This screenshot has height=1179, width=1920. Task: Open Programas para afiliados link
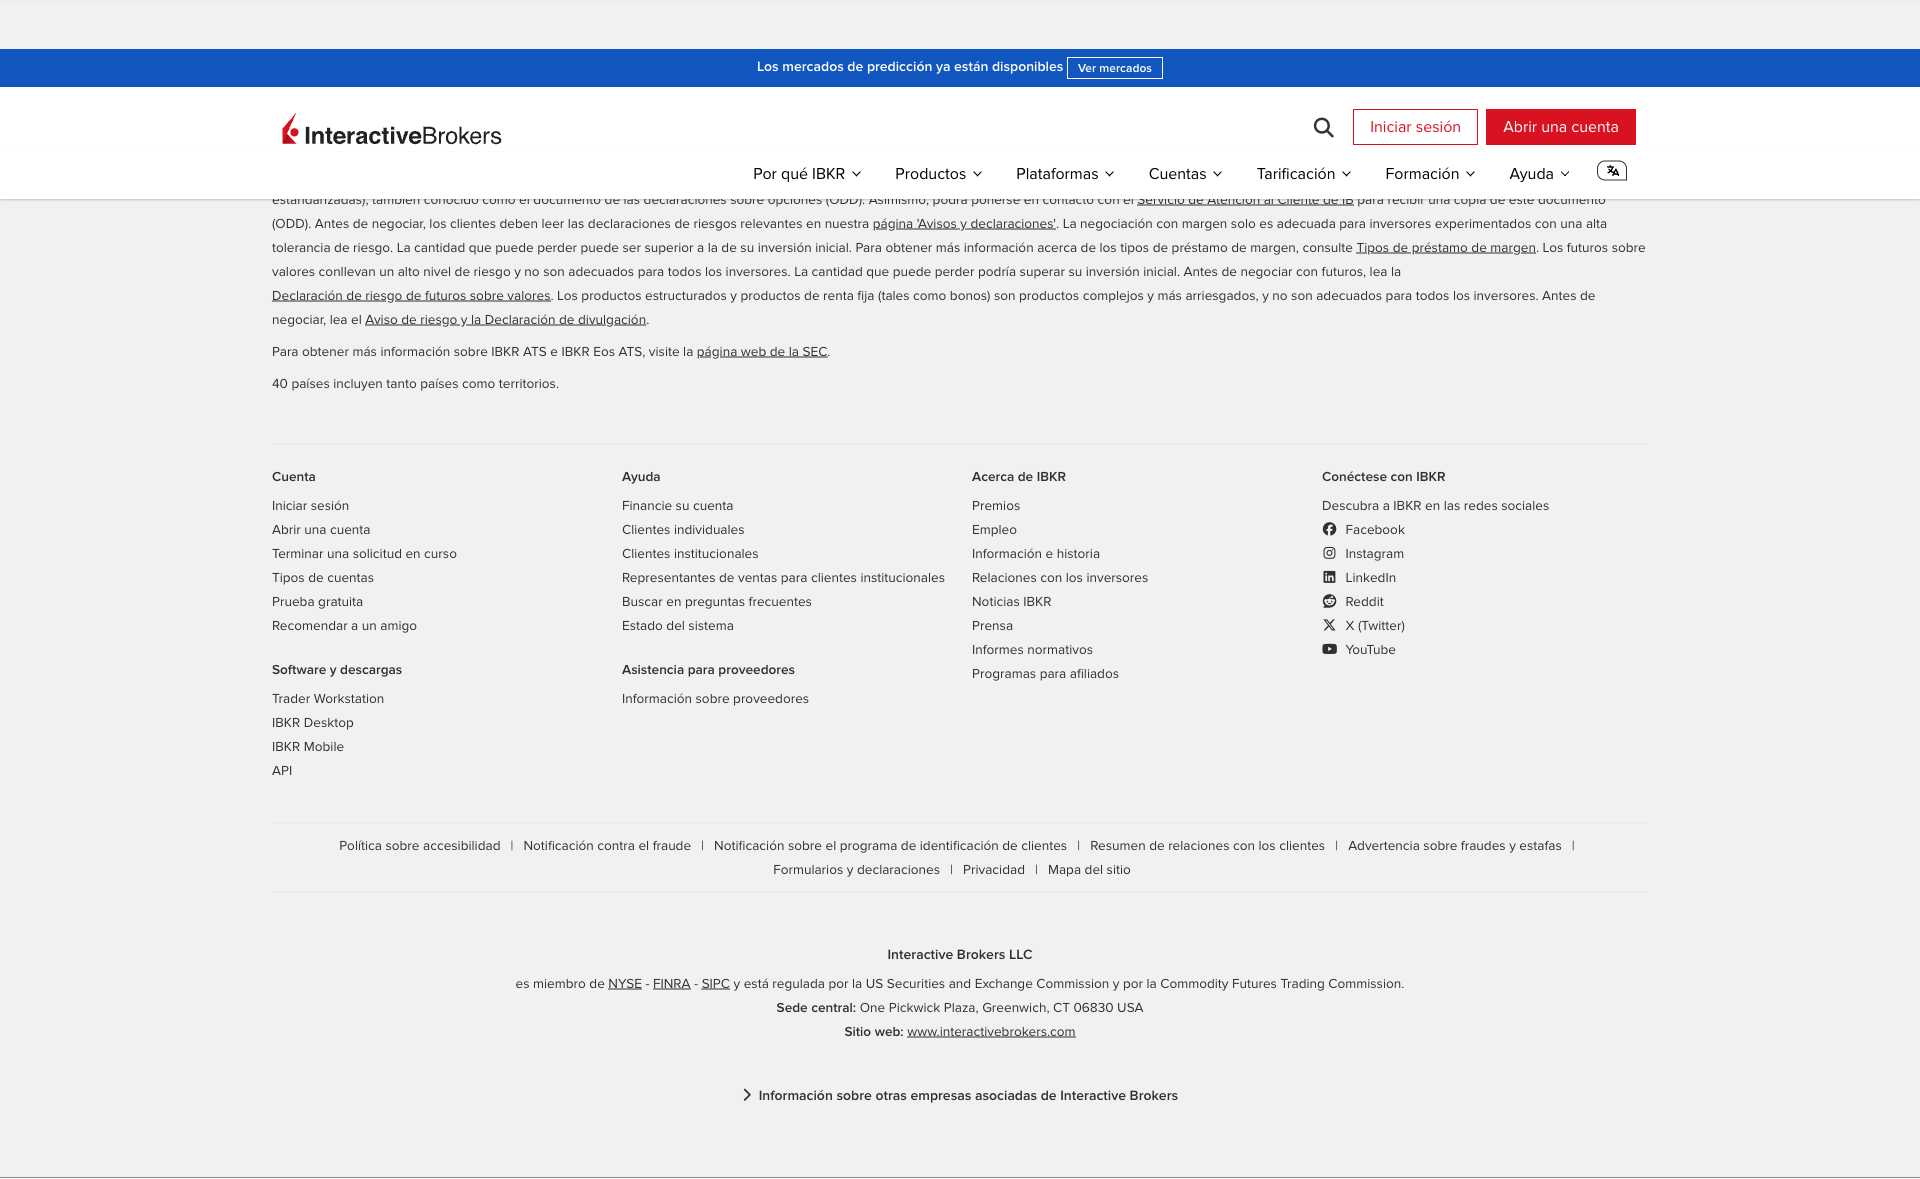click(1045, 674)
